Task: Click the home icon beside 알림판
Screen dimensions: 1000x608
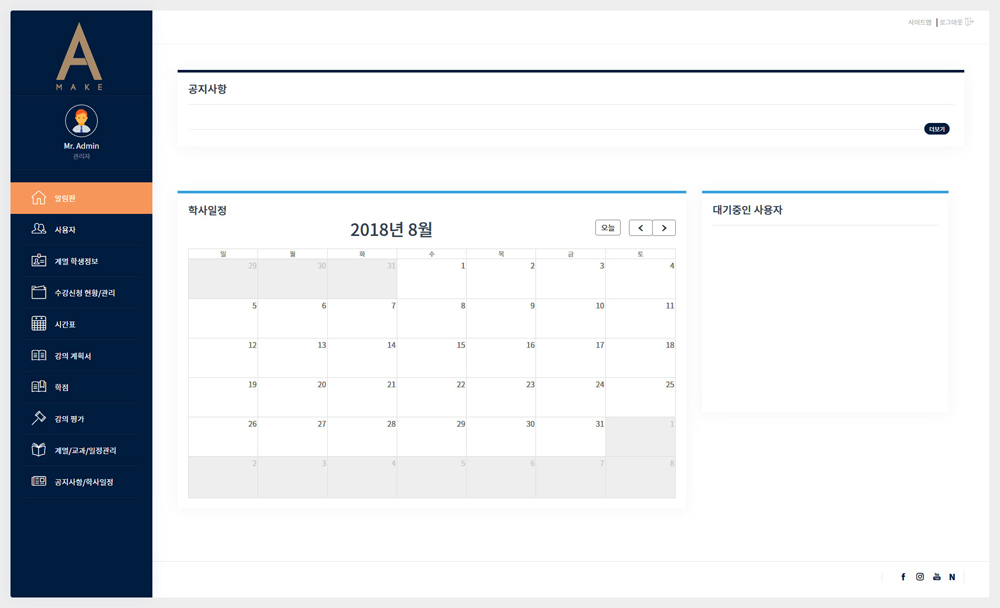Action: (x=39, y=198)
